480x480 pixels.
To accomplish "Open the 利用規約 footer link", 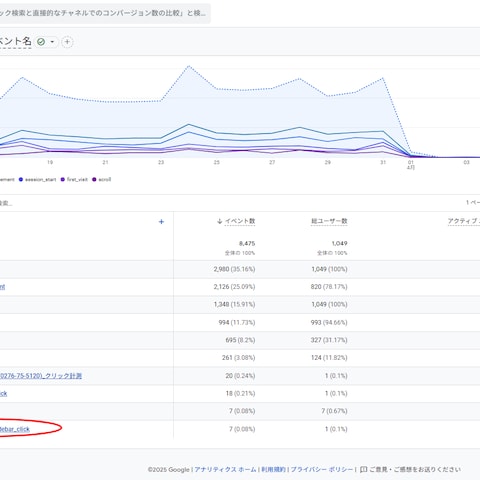I will click(274, 469).
